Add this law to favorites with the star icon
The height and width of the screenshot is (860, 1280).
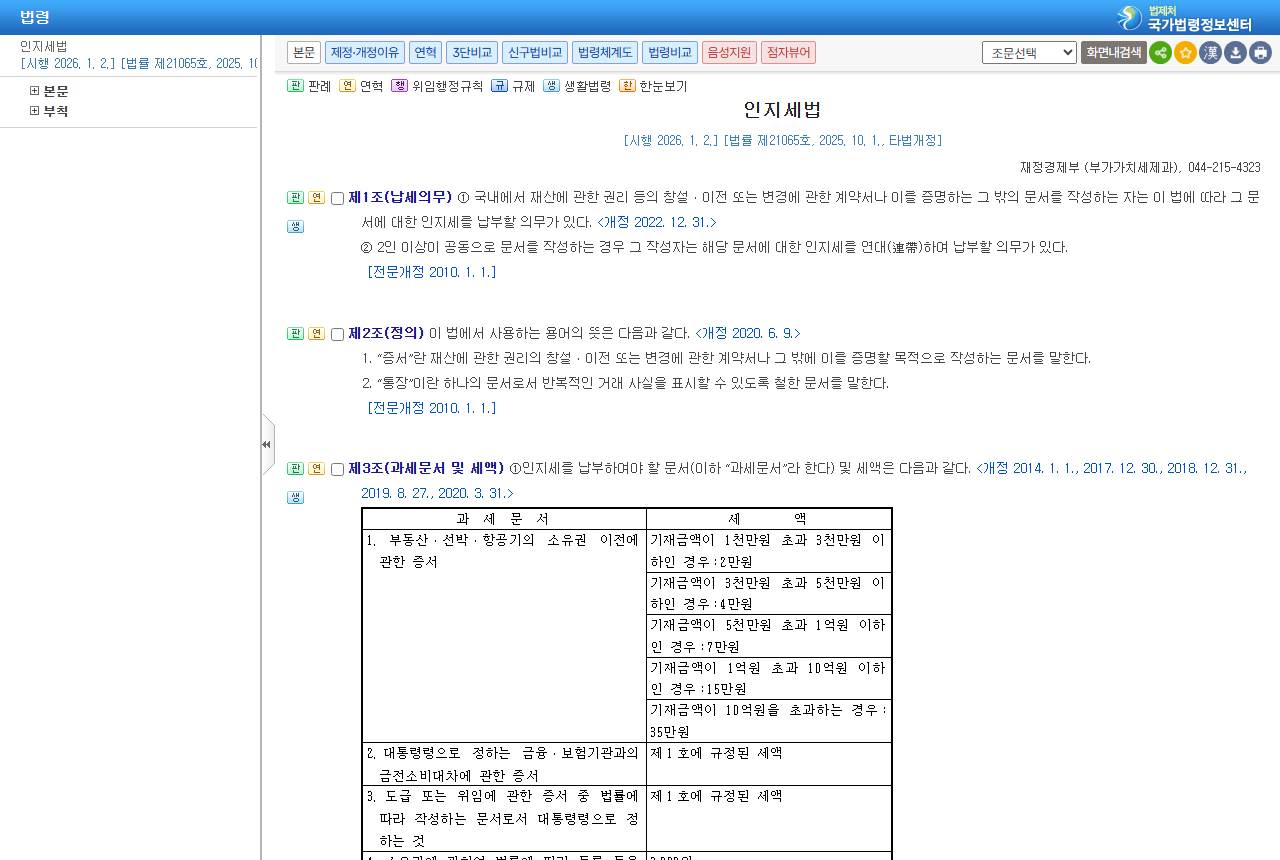[x=1185, y=53]
